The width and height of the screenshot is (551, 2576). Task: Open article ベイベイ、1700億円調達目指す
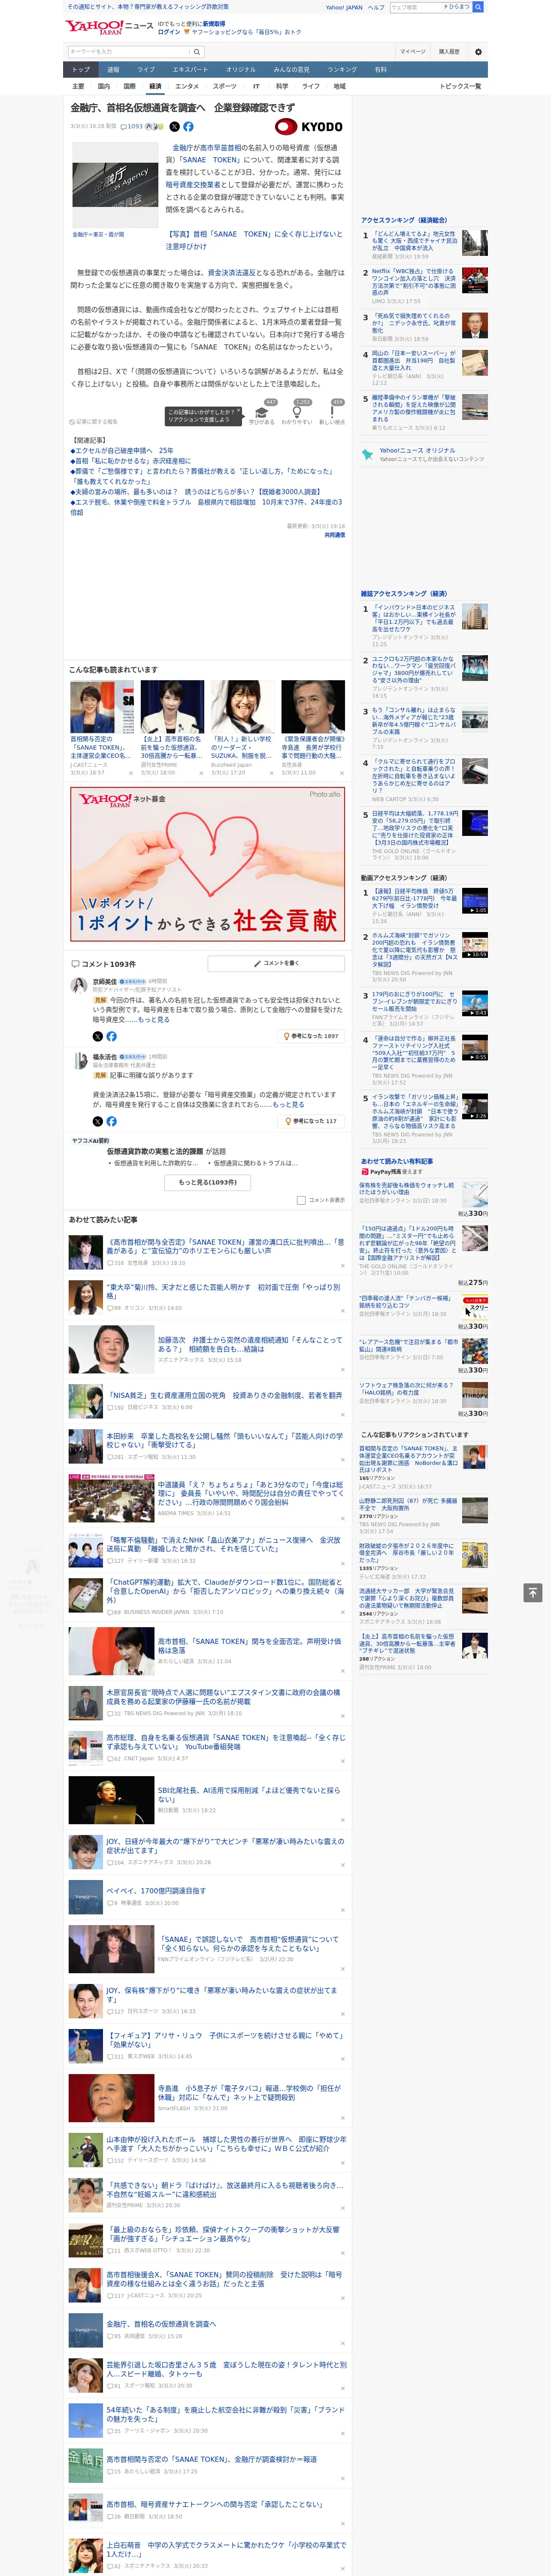click(156, 1891)
